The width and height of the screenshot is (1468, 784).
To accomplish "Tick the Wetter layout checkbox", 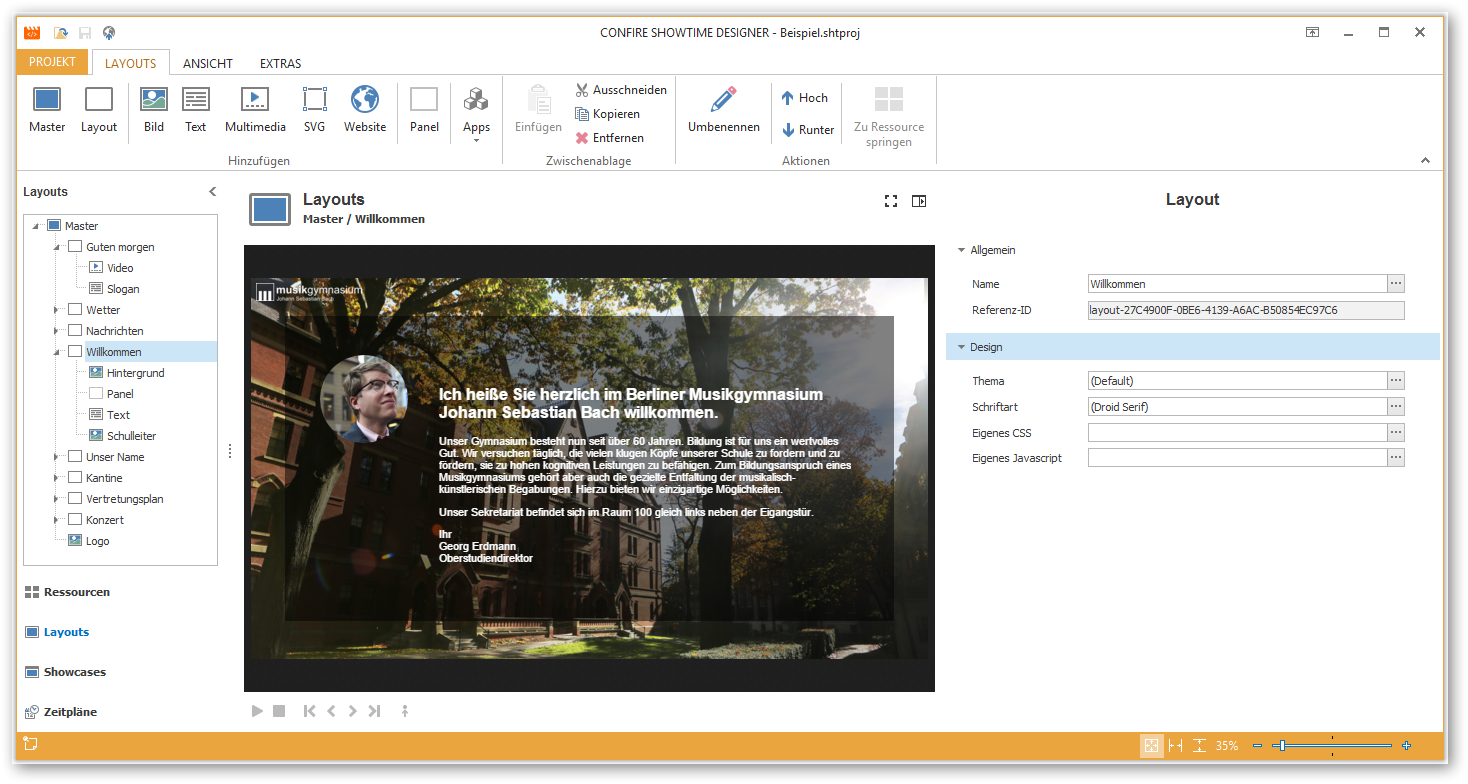I will pos(75,310).
